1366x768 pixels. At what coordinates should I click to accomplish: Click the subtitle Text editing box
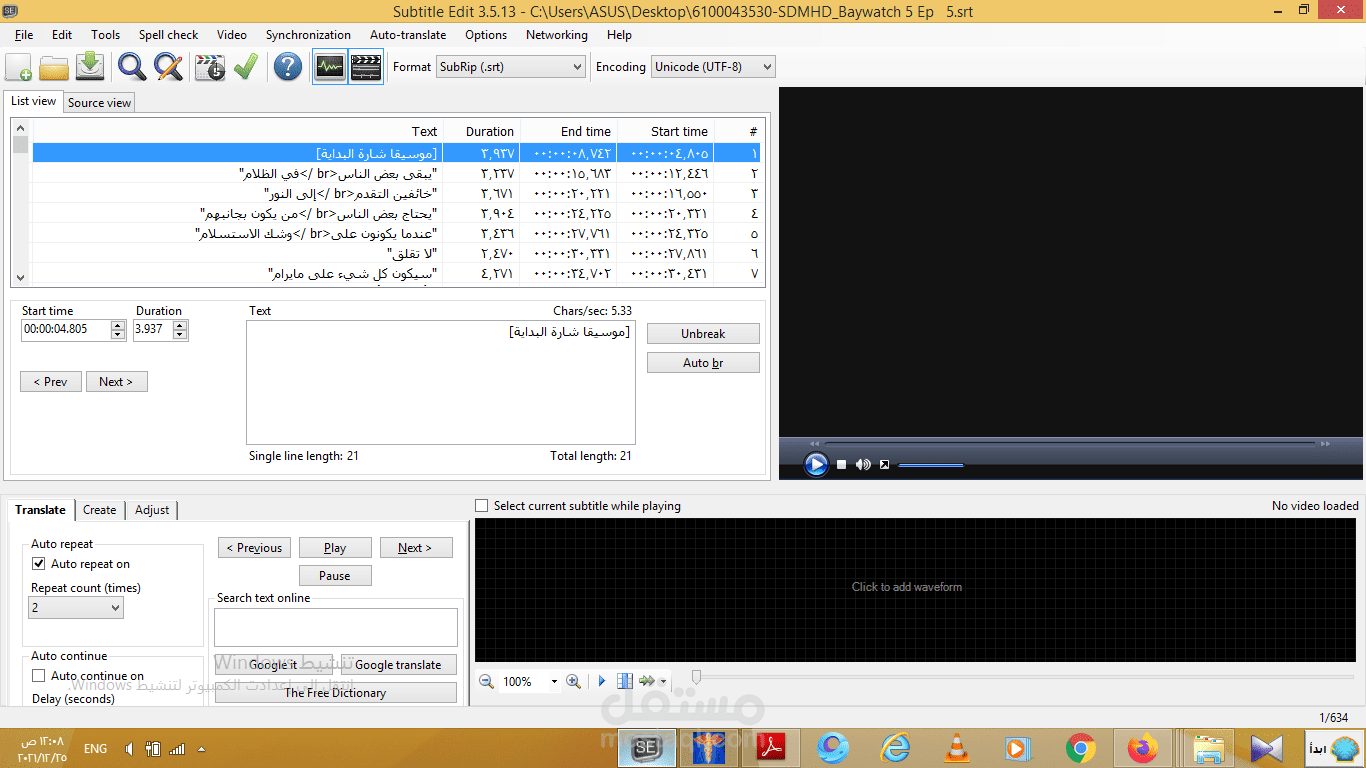tap(441, 382)
